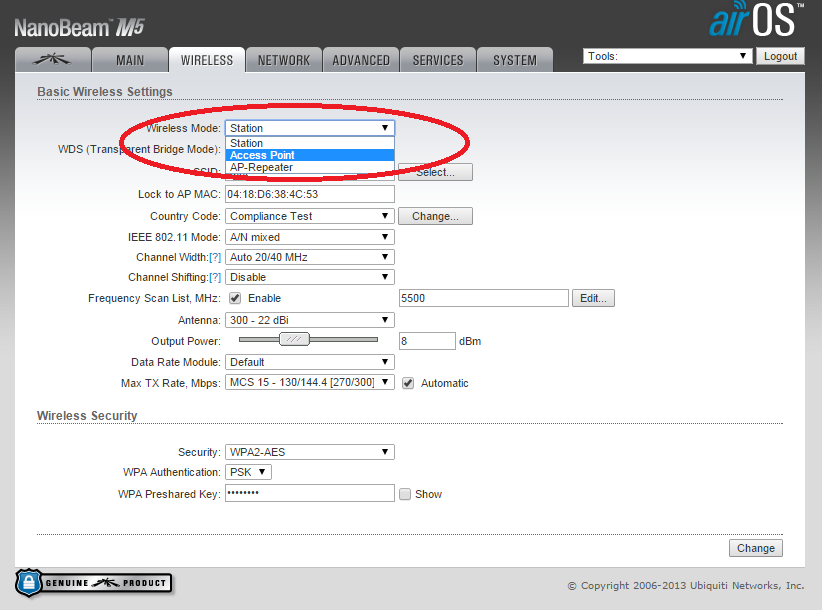Uncheck the Max TX Rate Automatic checkbox

pos(408,383)
